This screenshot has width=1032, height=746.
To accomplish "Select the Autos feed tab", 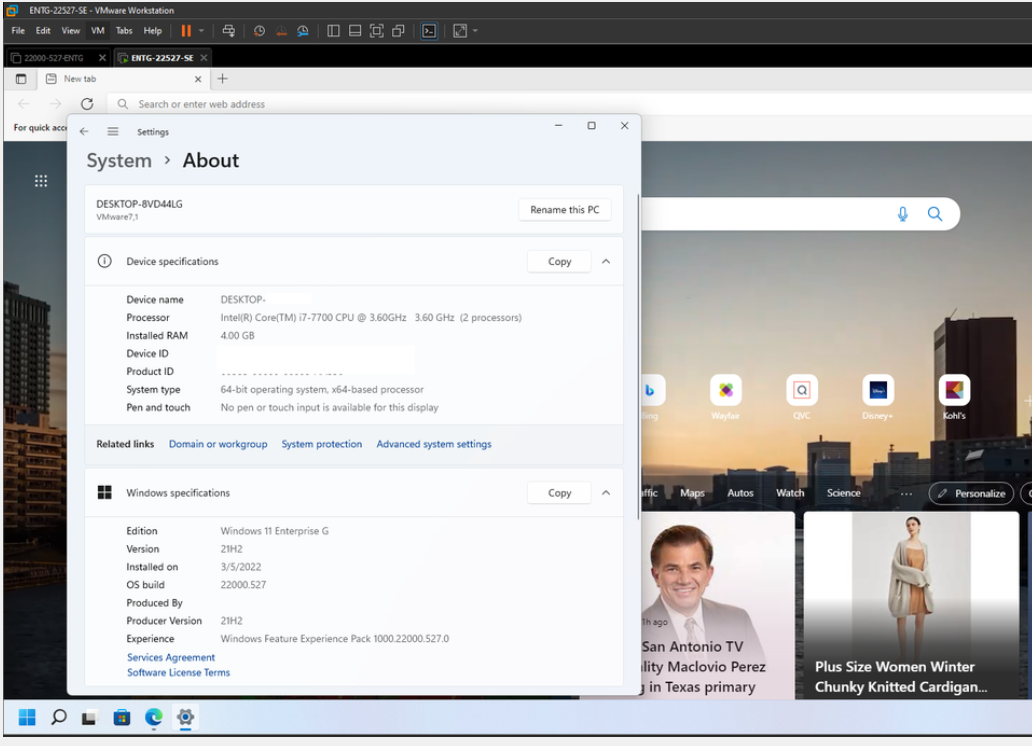I will (x=740, y=493).
